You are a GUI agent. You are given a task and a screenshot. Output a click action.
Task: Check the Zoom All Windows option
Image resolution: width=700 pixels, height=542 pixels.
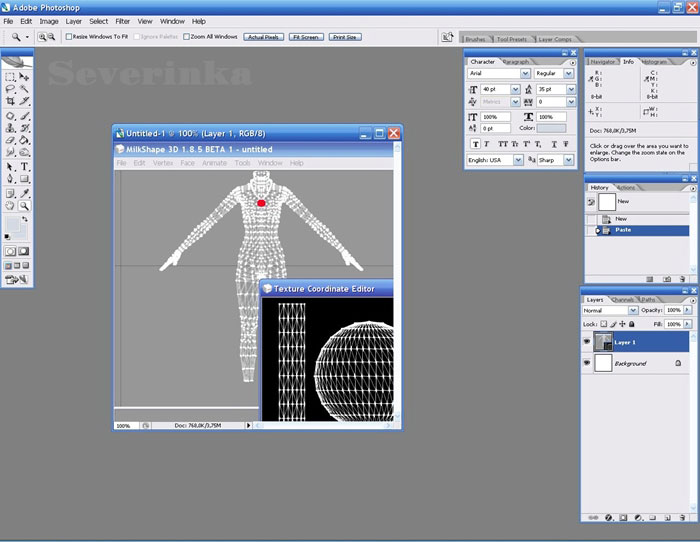(186, 37)
